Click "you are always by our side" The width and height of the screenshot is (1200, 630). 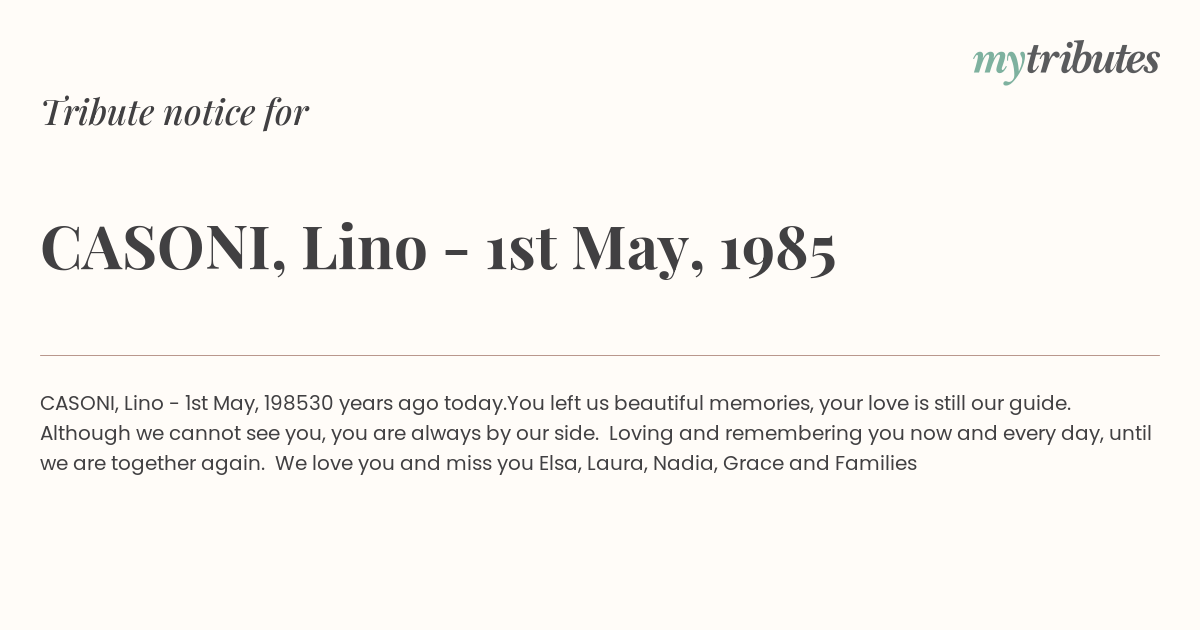(x=463, y=434)
